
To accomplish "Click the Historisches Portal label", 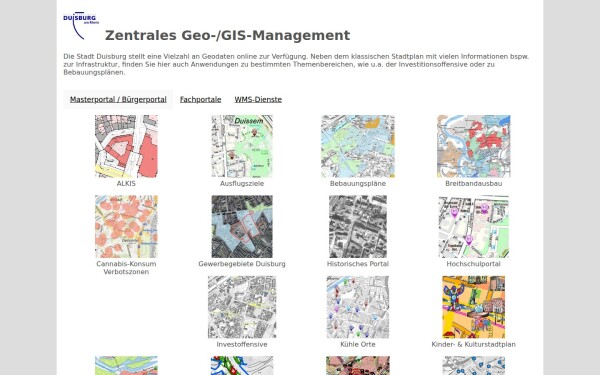I will tap(358, 264).
